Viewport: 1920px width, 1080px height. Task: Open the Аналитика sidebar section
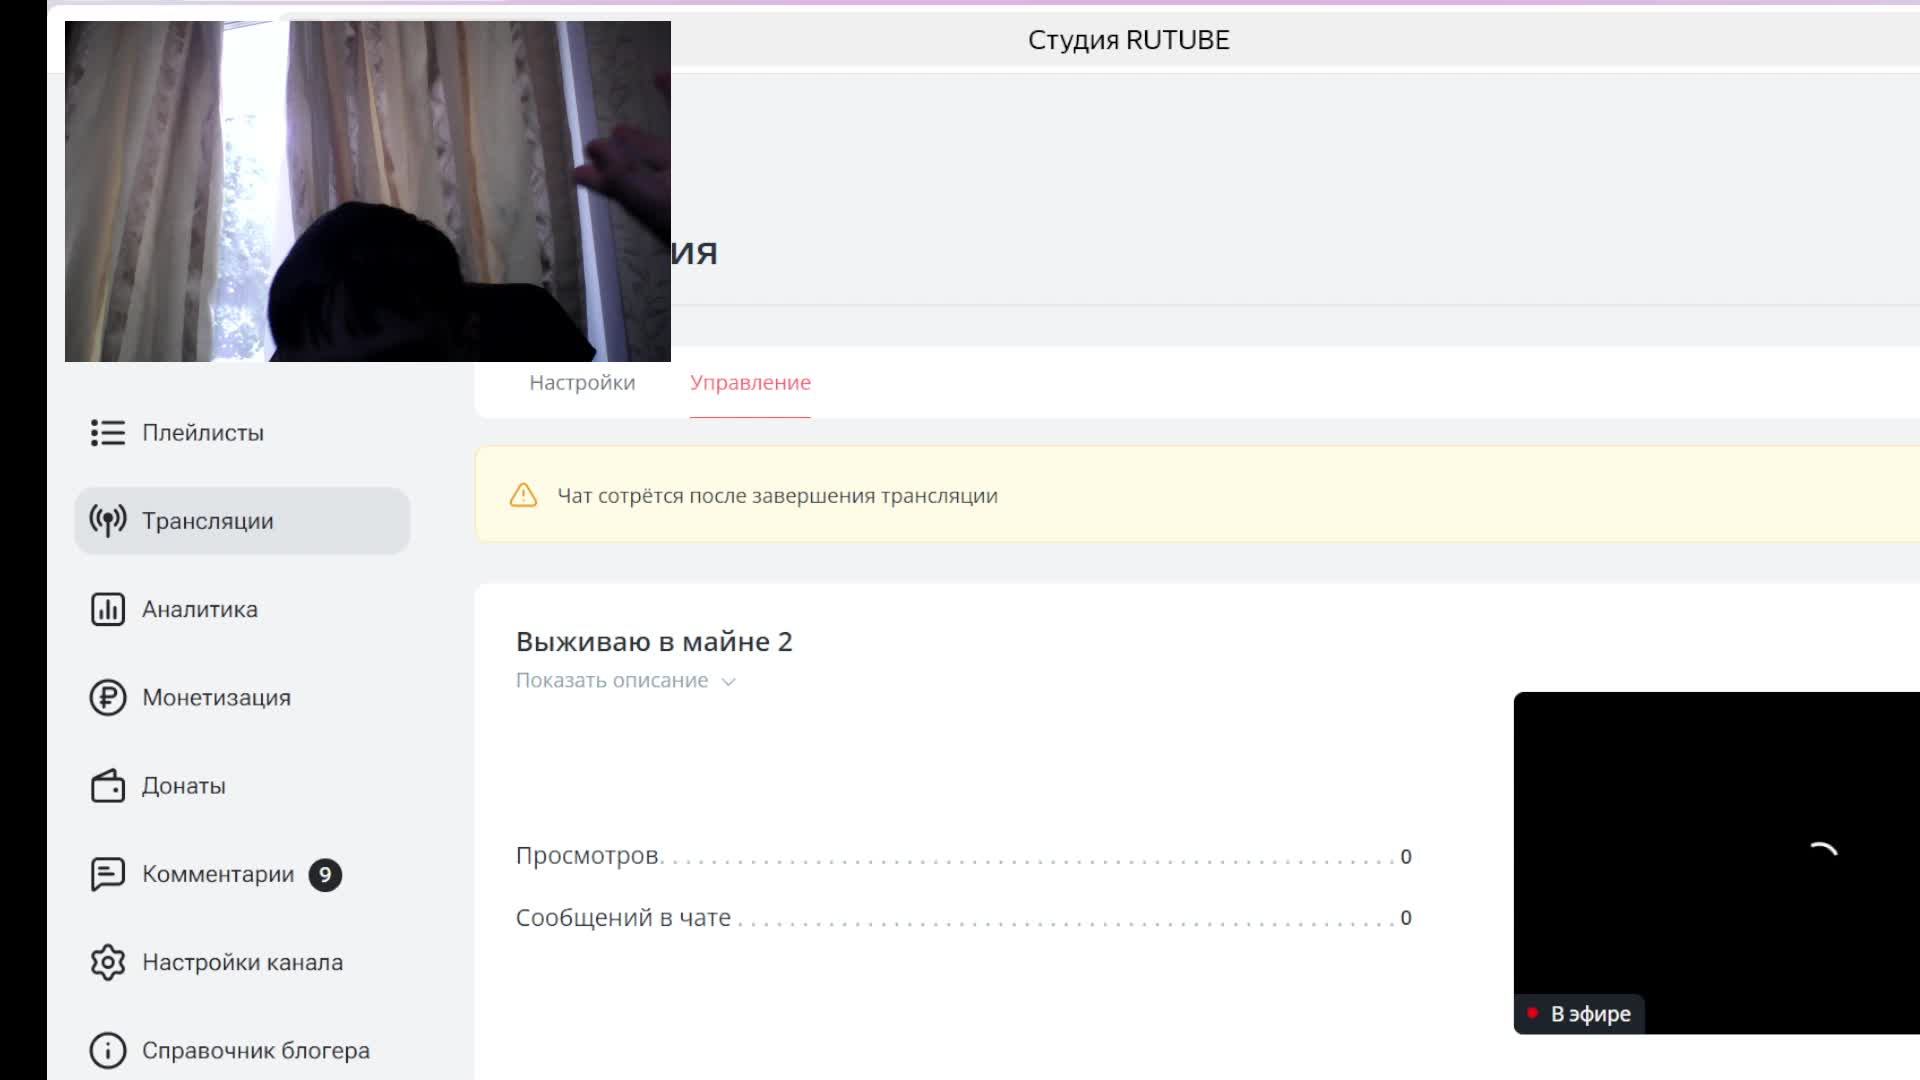click(x=199, y=609)
